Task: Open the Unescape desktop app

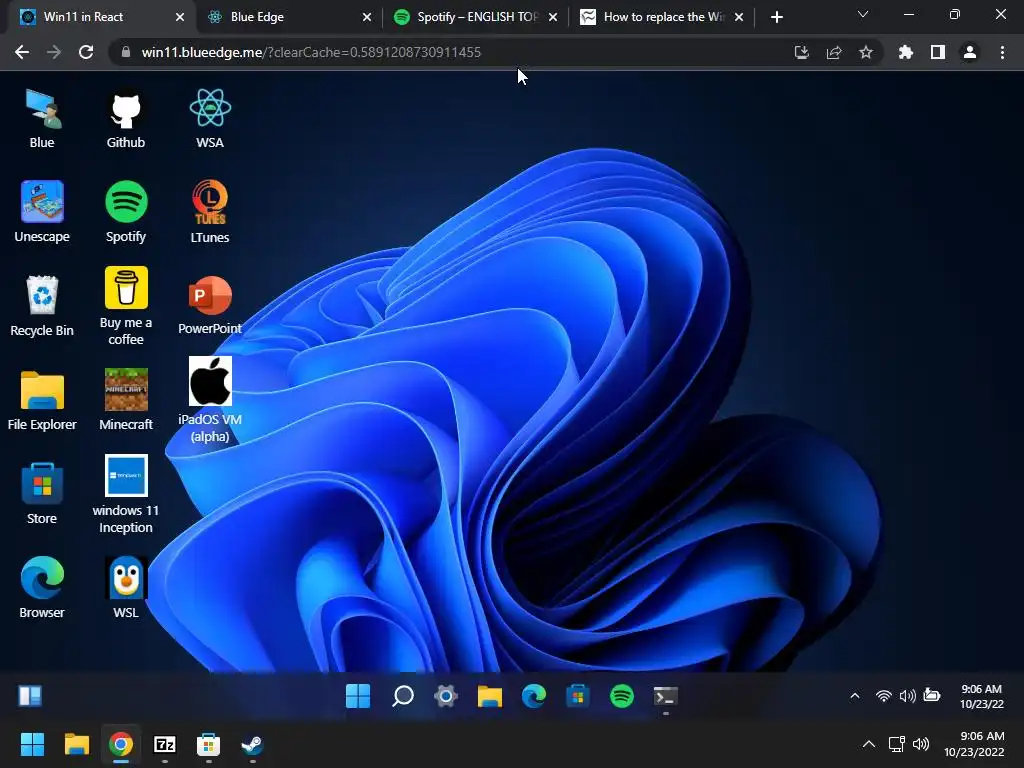Action: [x=42, y=212]
